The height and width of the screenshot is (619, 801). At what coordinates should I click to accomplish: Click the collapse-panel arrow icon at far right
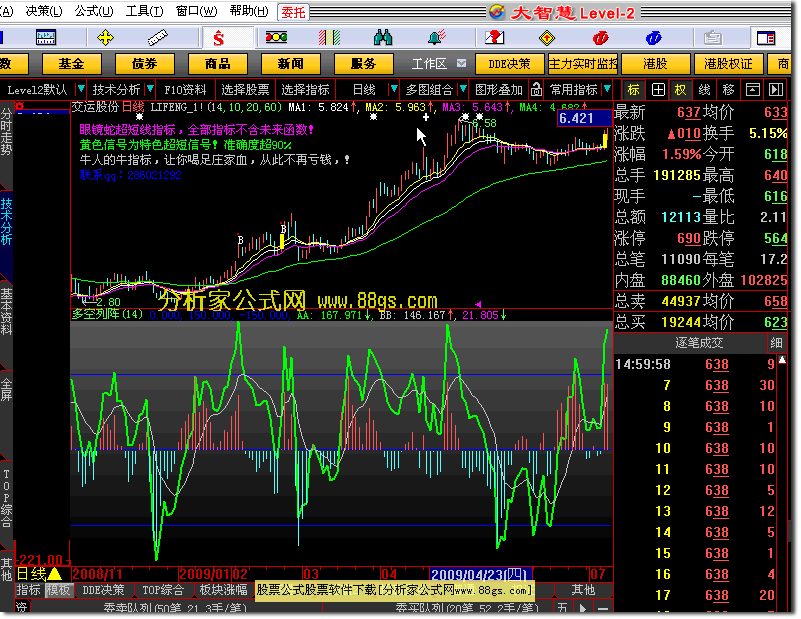(x=776, y=90)
